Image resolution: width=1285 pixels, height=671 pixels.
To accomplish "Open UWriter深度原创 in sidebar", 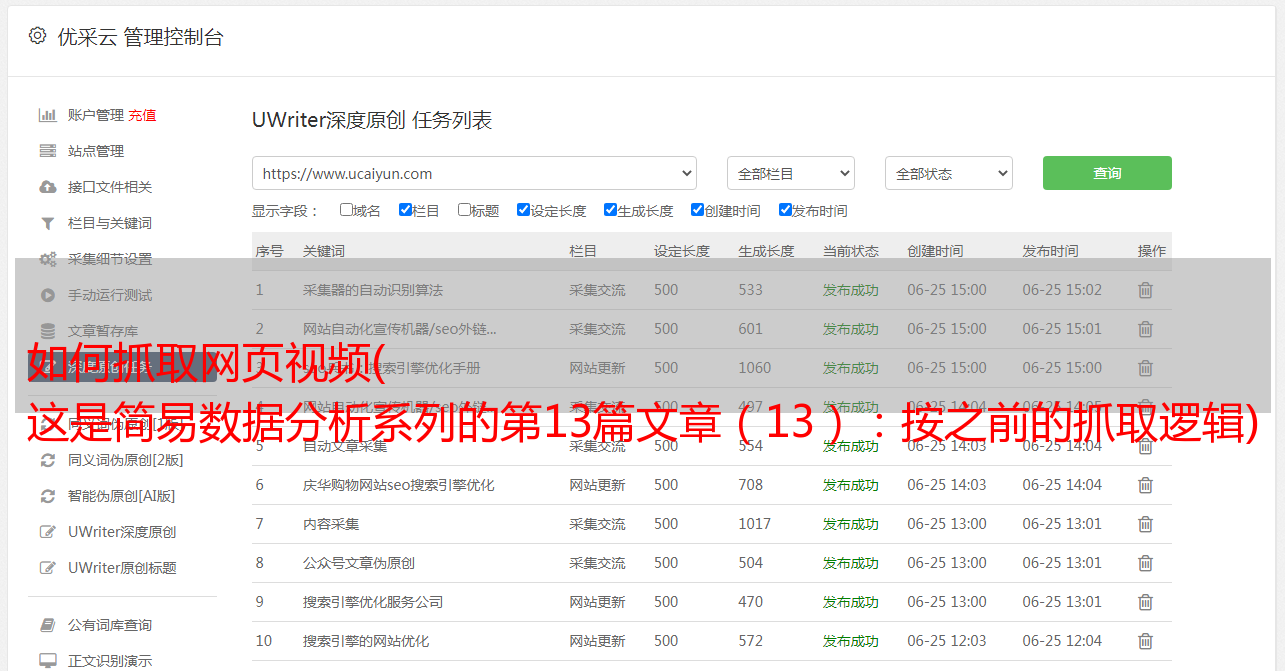I will click(122, 532).
